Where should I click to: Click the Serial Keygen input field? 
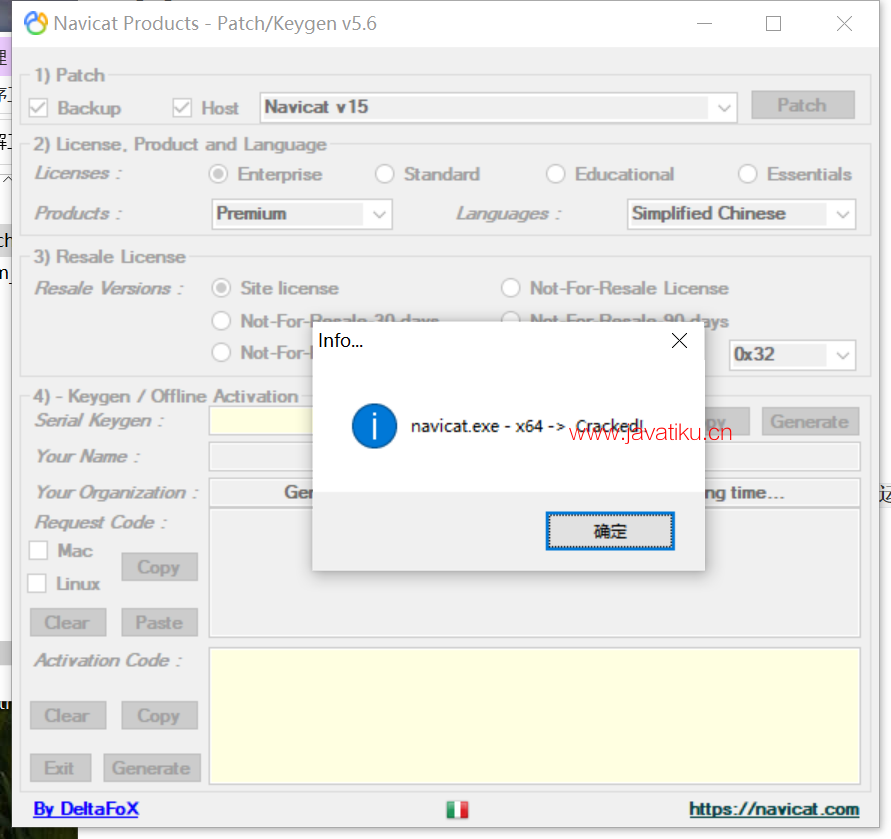pyautogui.click(x=260, y=421)
